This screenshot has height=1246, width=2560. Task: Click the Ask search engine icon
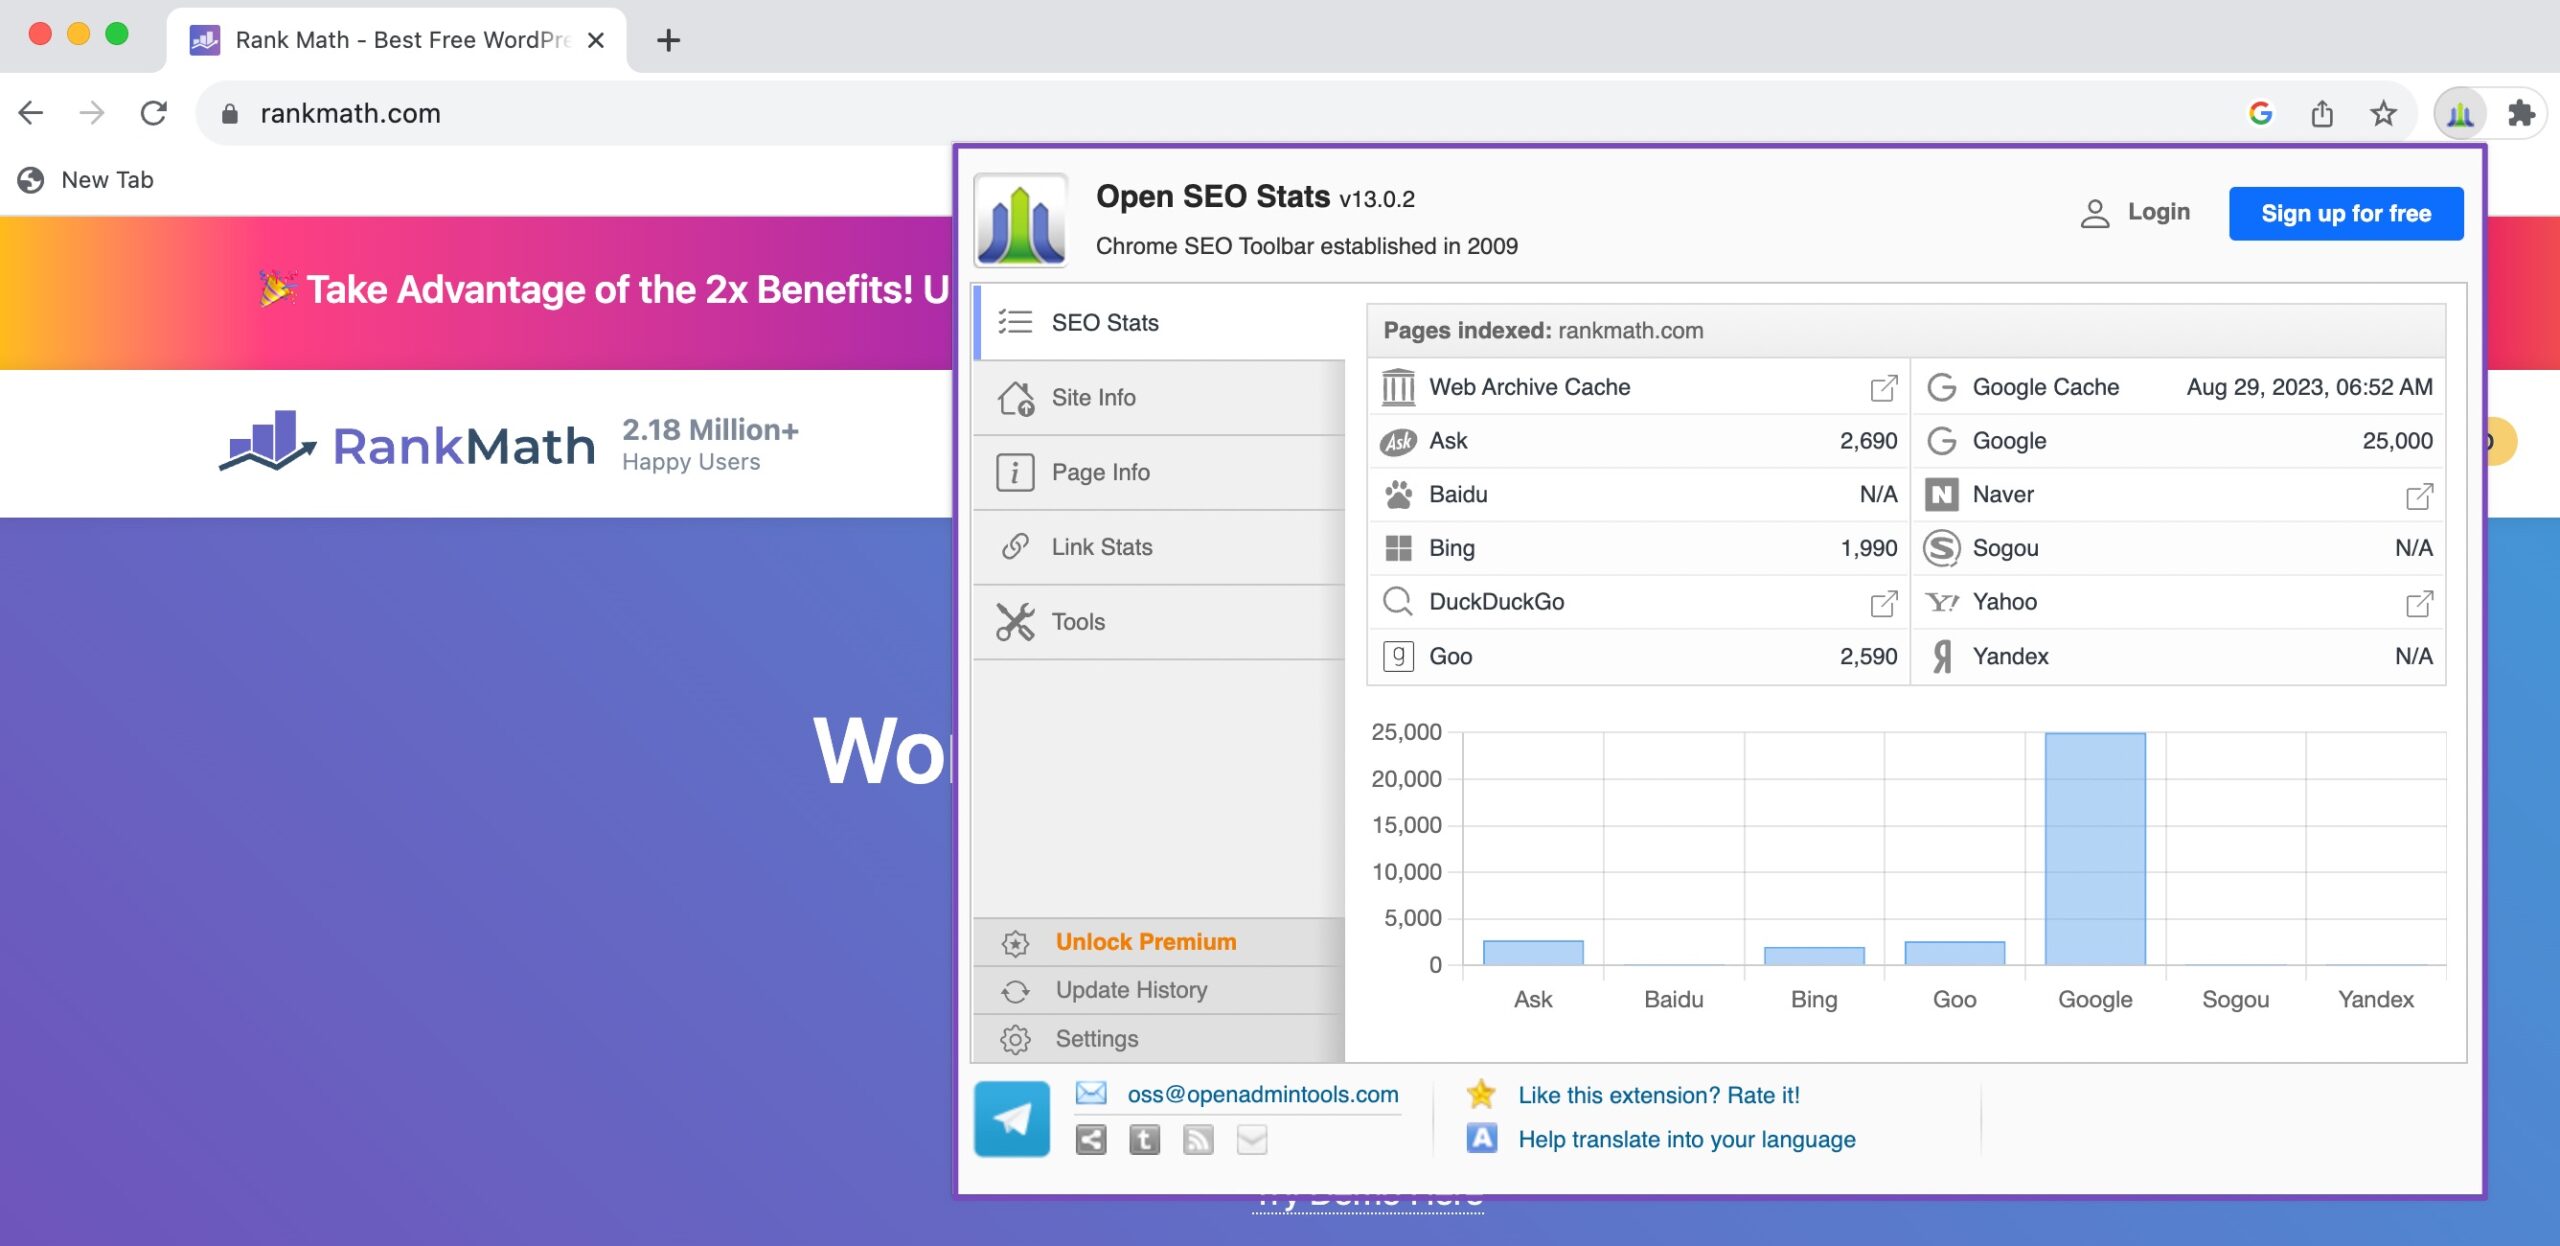coord(1398,441)
